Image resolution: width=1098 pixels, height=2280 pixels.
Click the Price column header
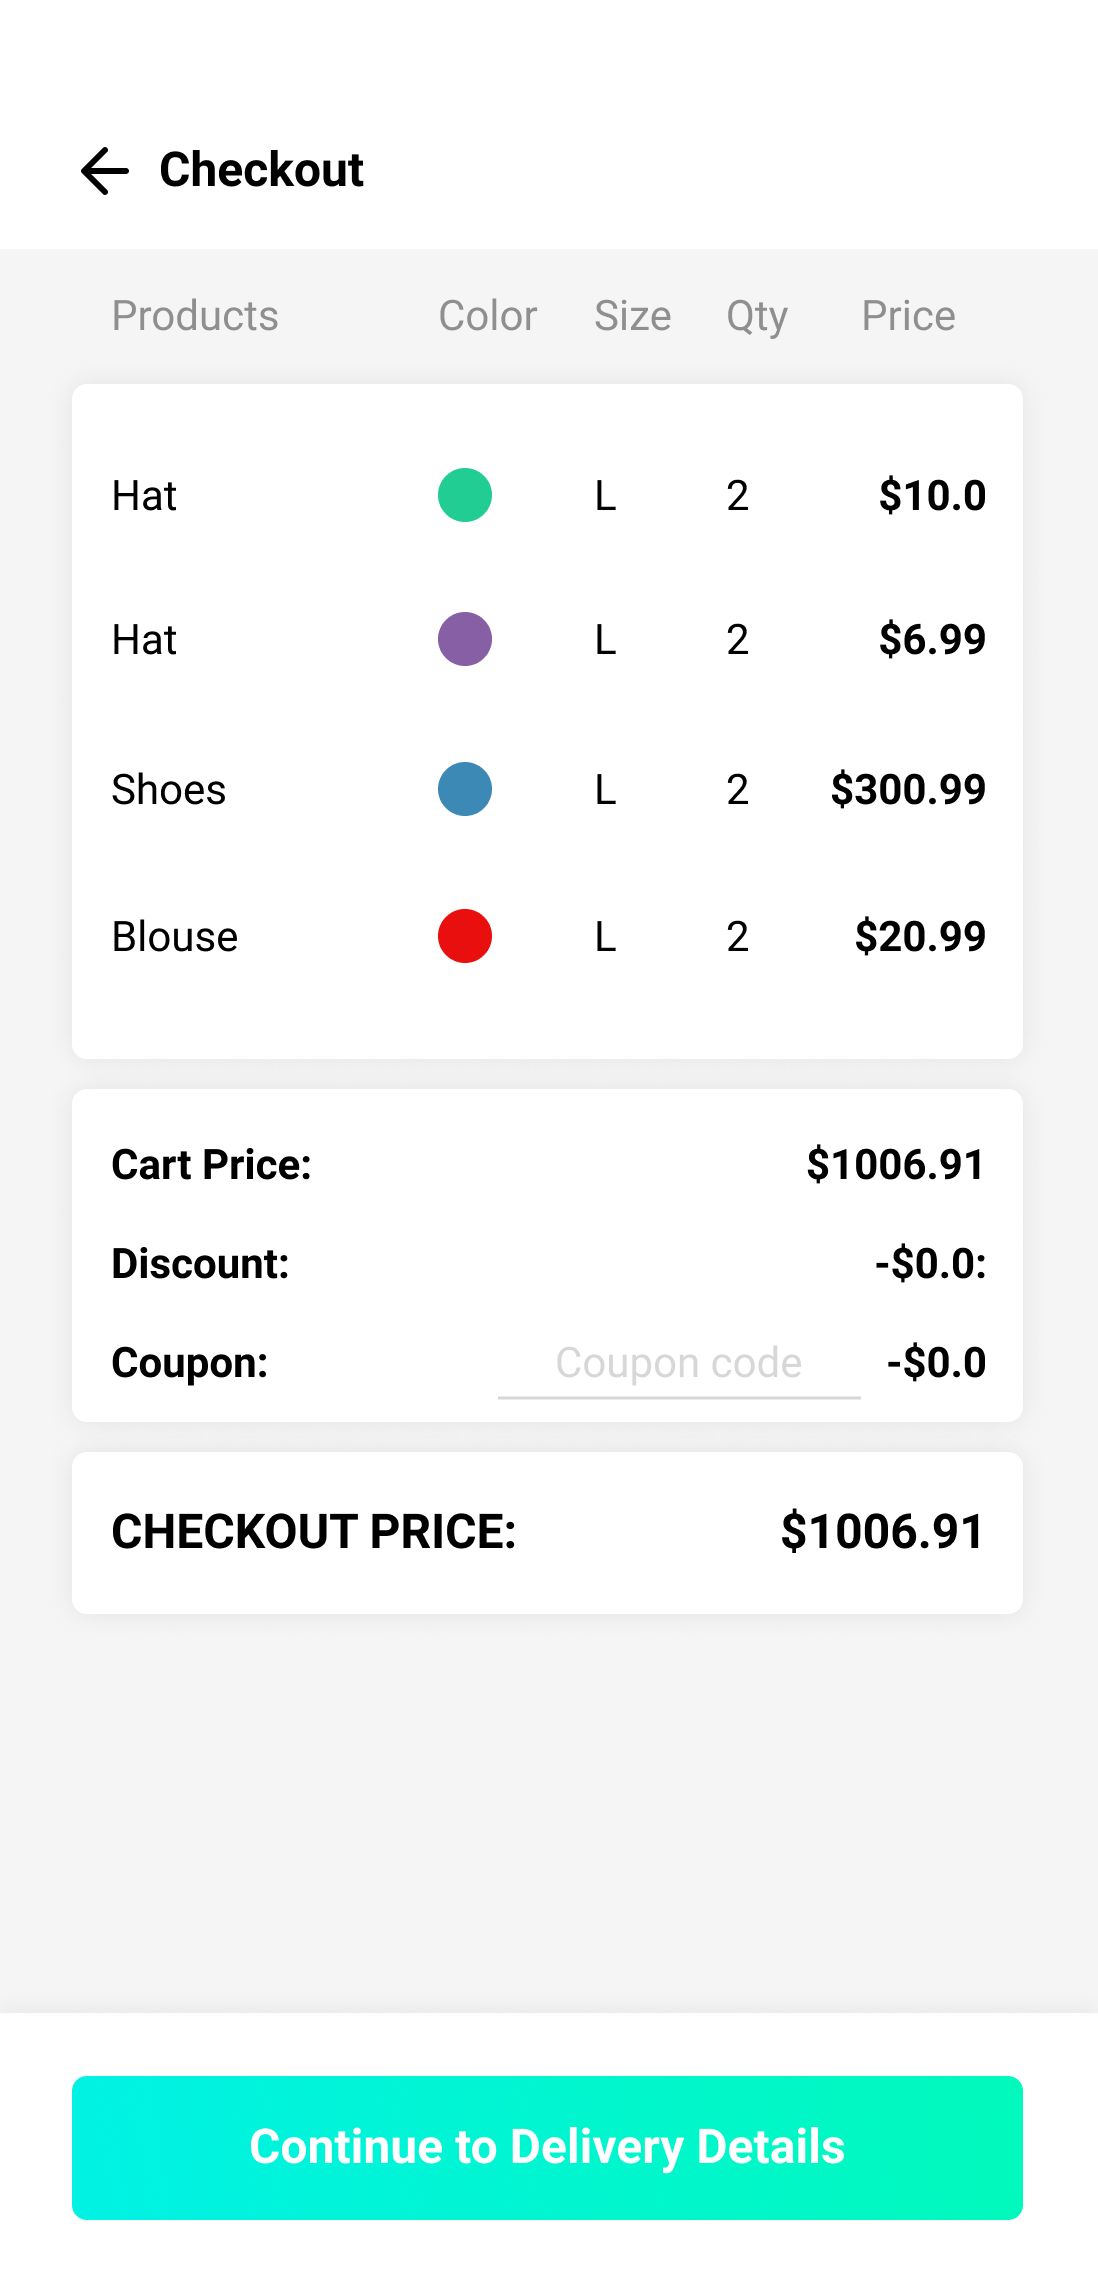(908, 316)
